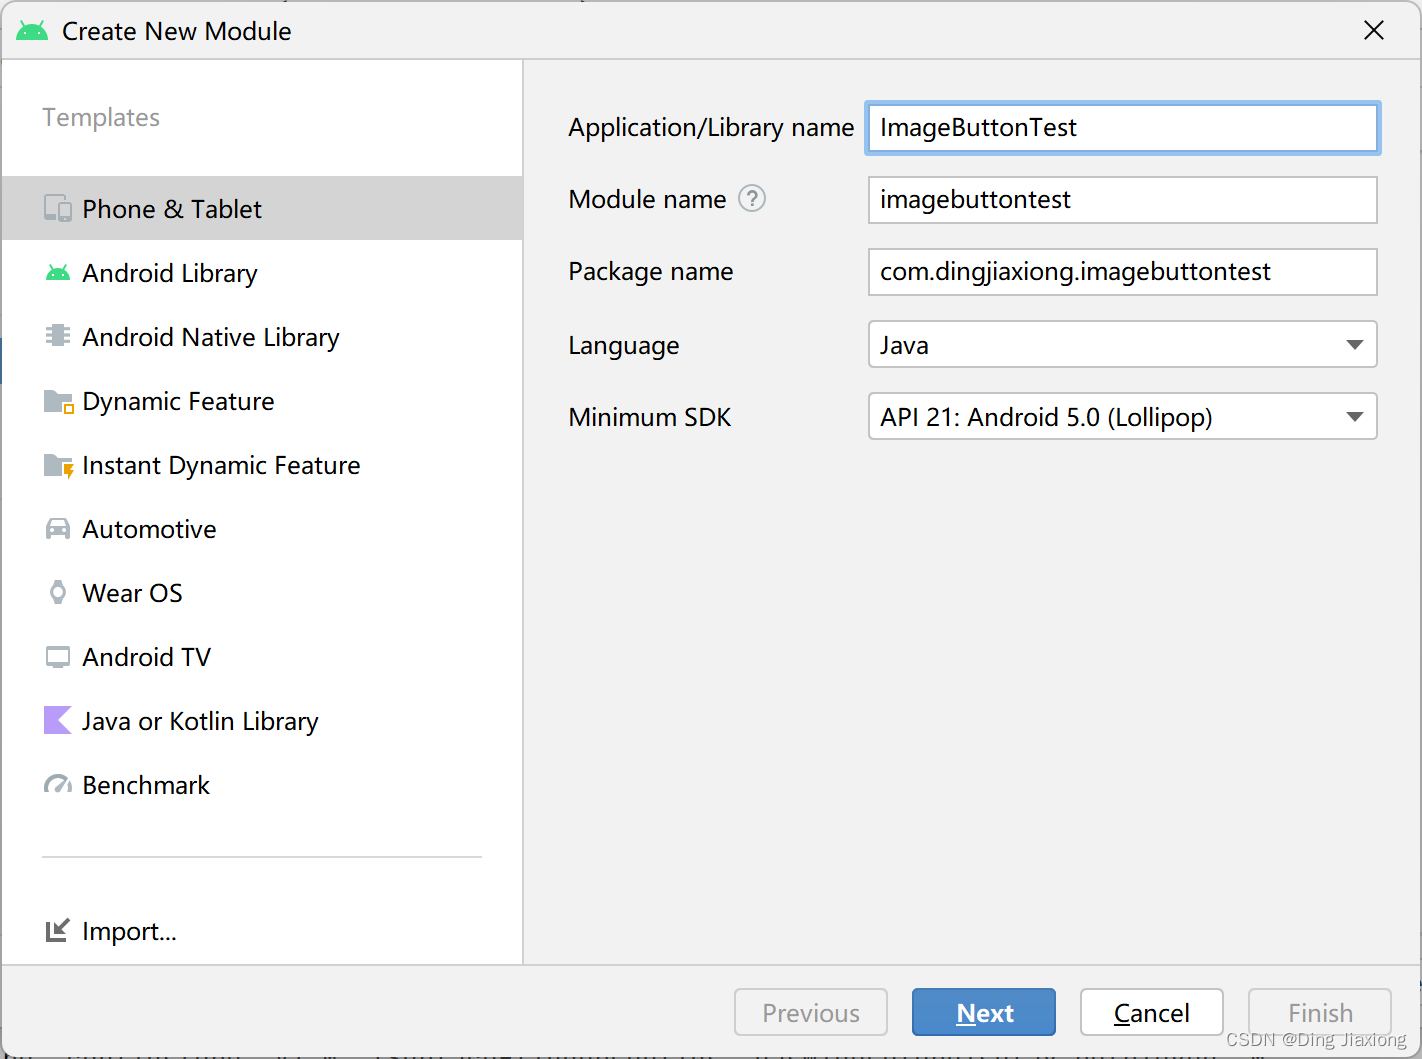Click the Android TV screen icon
1422x1059 pixels.
tap(58, 657)
